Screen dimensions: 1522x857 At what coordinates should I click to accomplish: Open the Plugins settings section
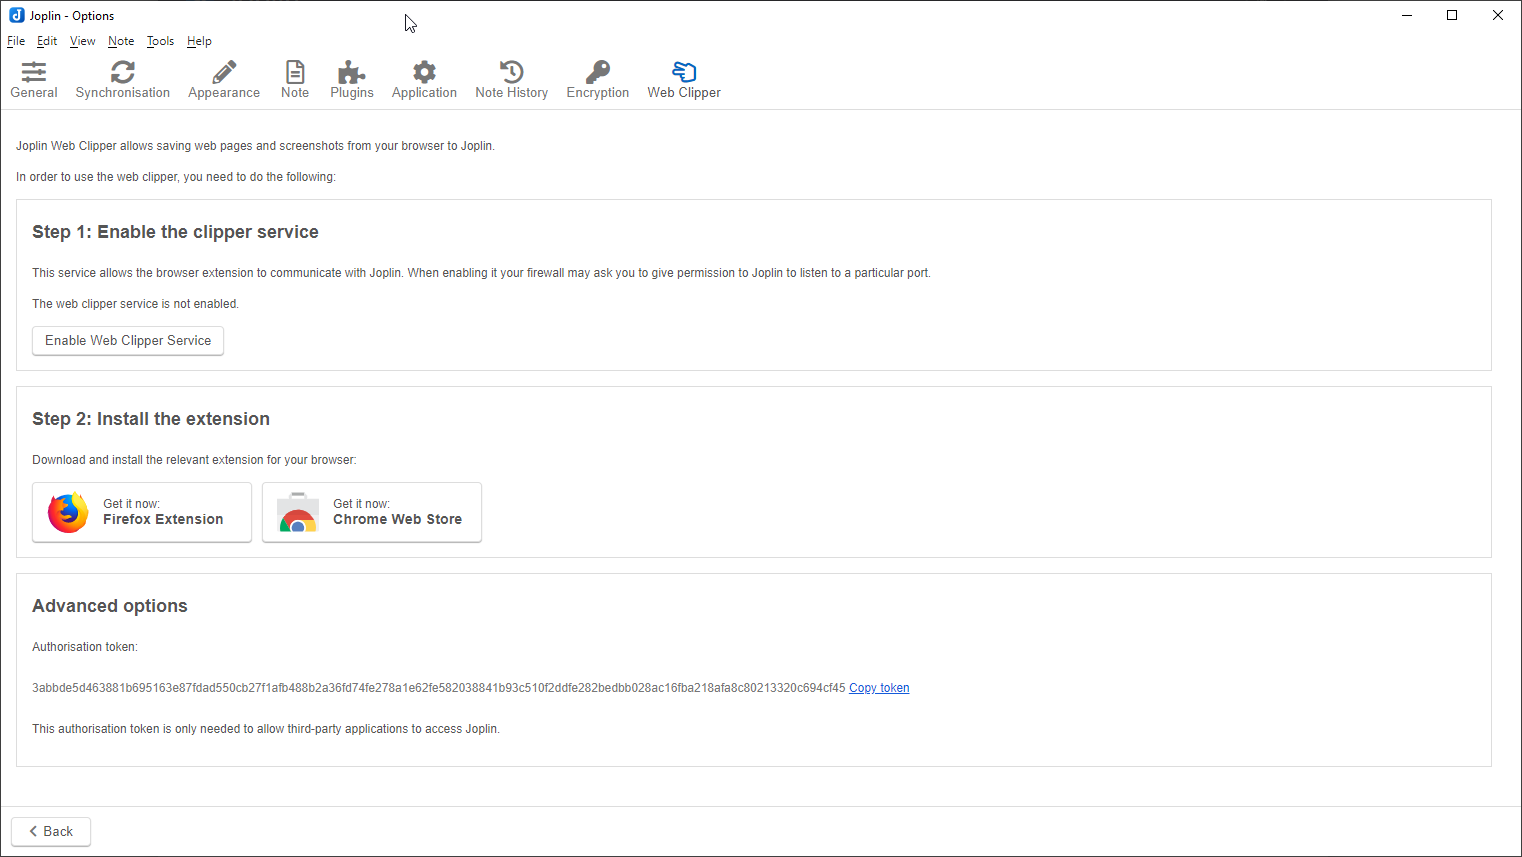click(352, 80)
